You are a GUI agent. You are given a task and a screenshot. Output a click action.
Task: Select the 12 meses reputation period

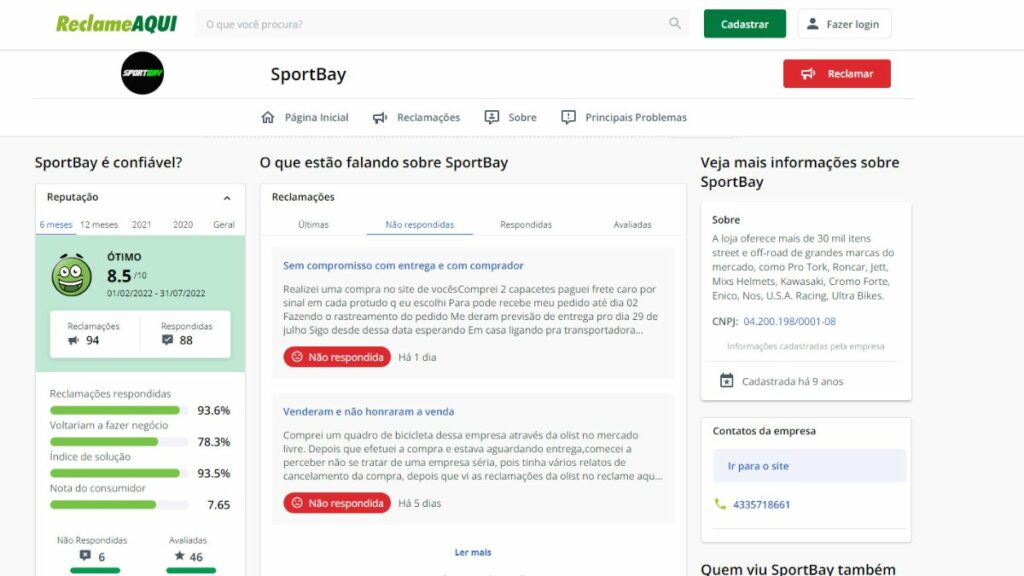pos(99,225)
